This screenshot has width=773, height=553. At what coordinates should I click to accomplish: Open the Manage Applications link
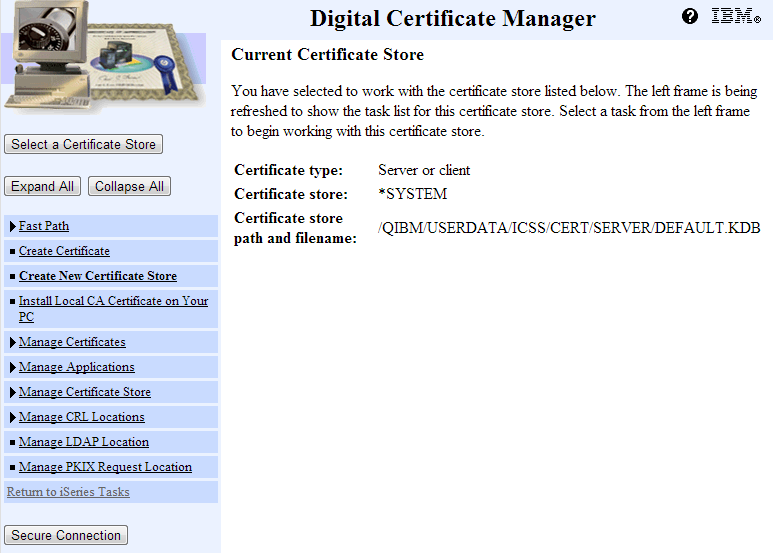click(76, 367)
